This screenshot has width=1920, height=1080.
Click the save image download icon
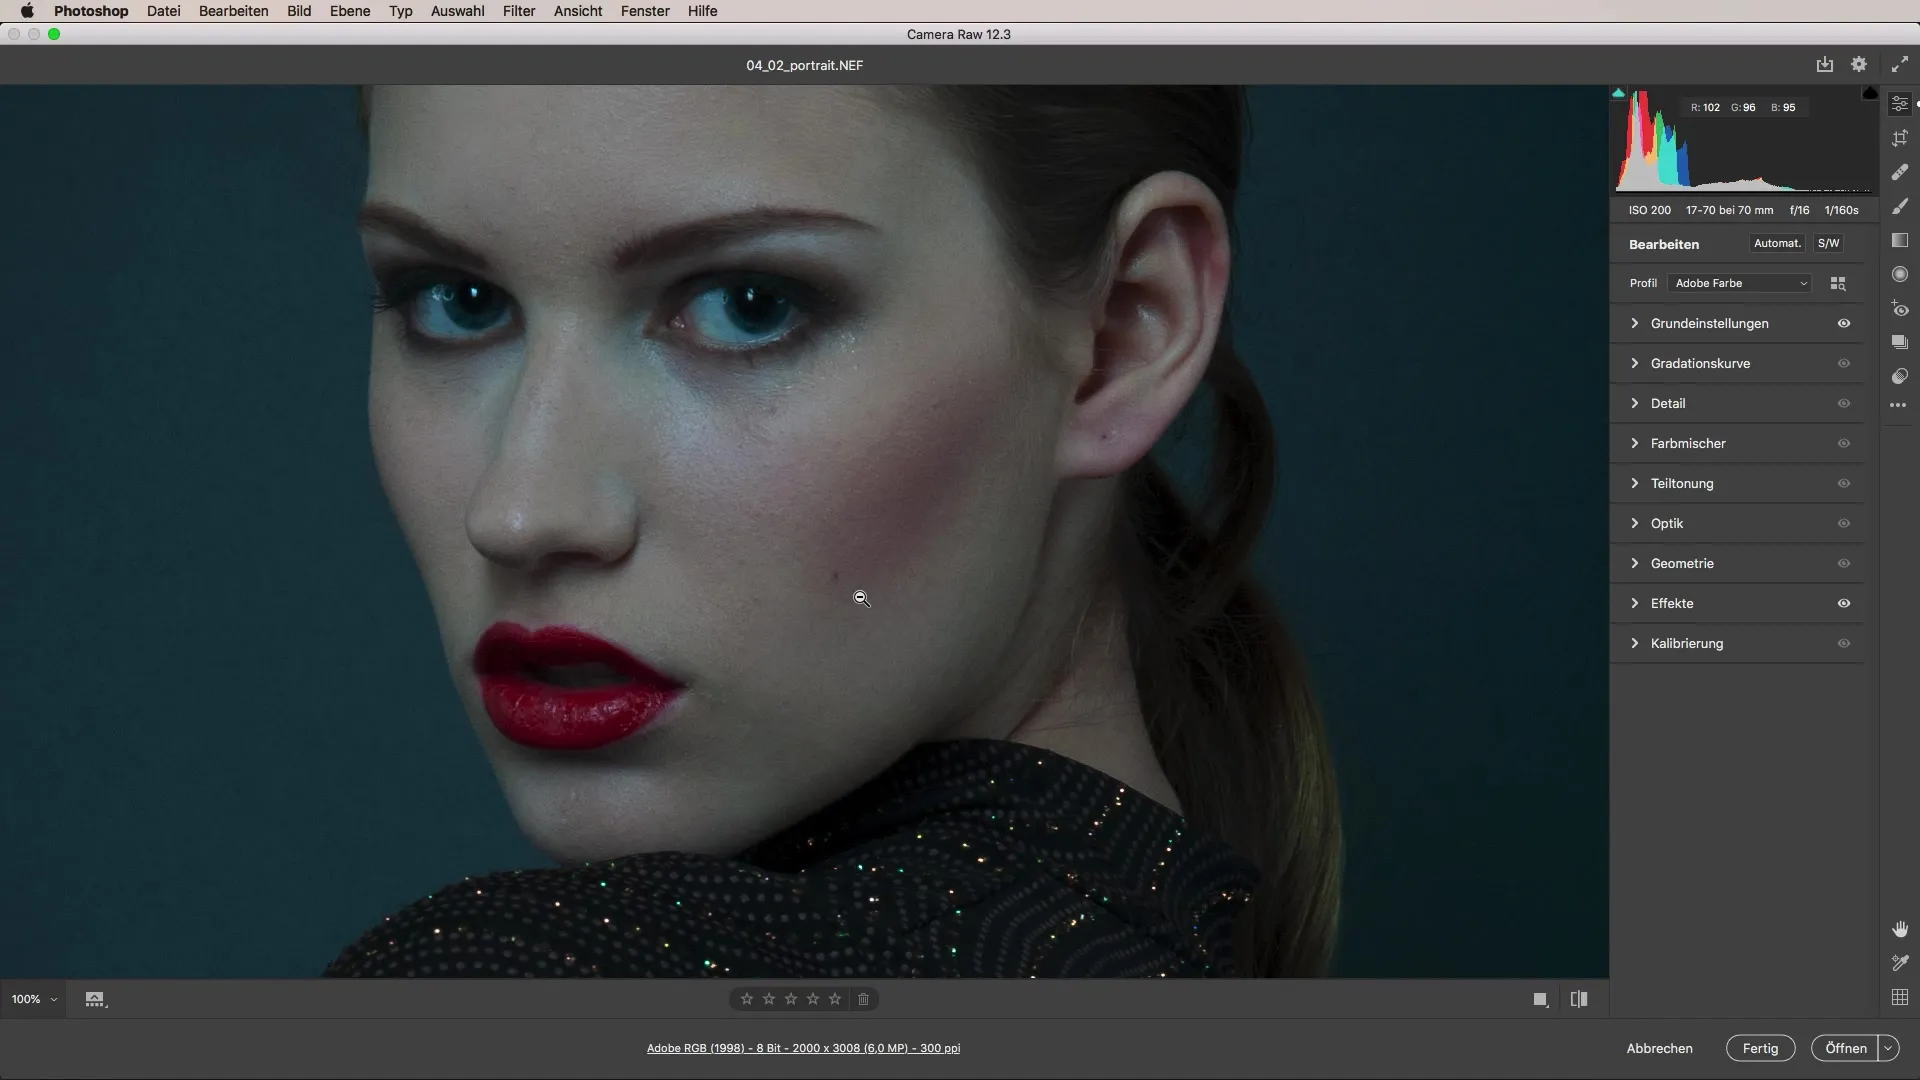[x=1825, y=64]
